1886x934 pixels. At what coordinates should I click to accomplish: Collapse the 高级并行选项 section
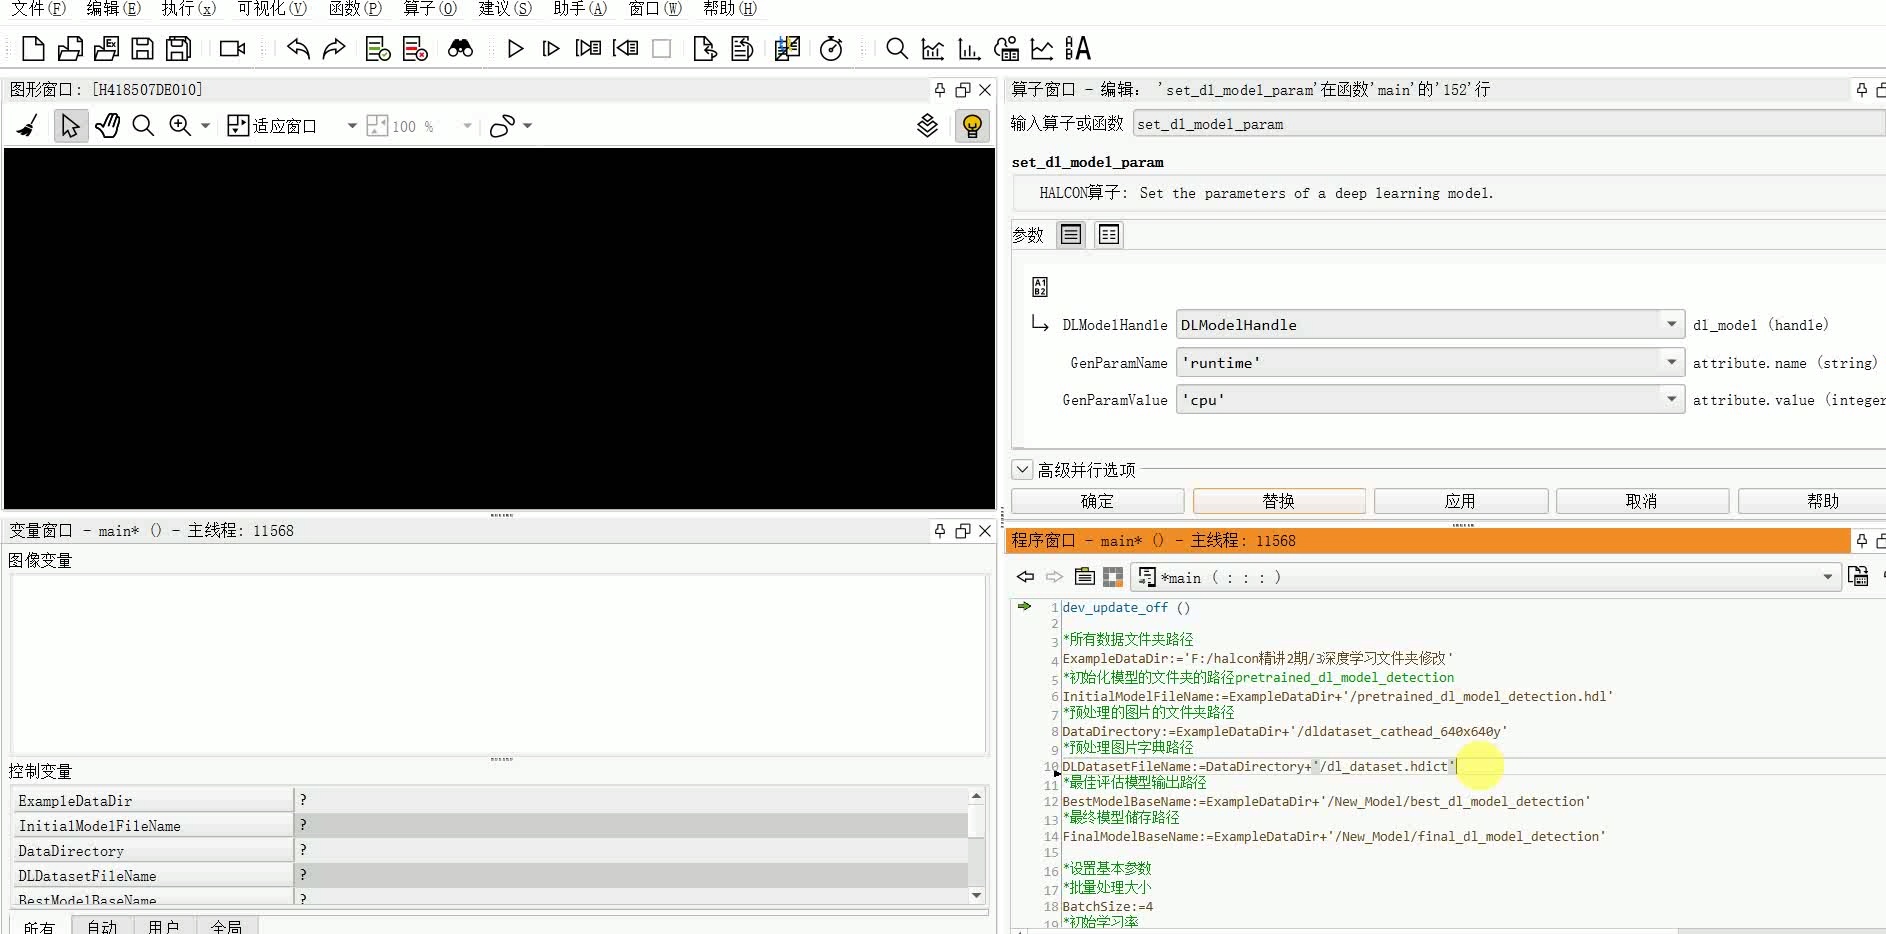pos(1021,468)
